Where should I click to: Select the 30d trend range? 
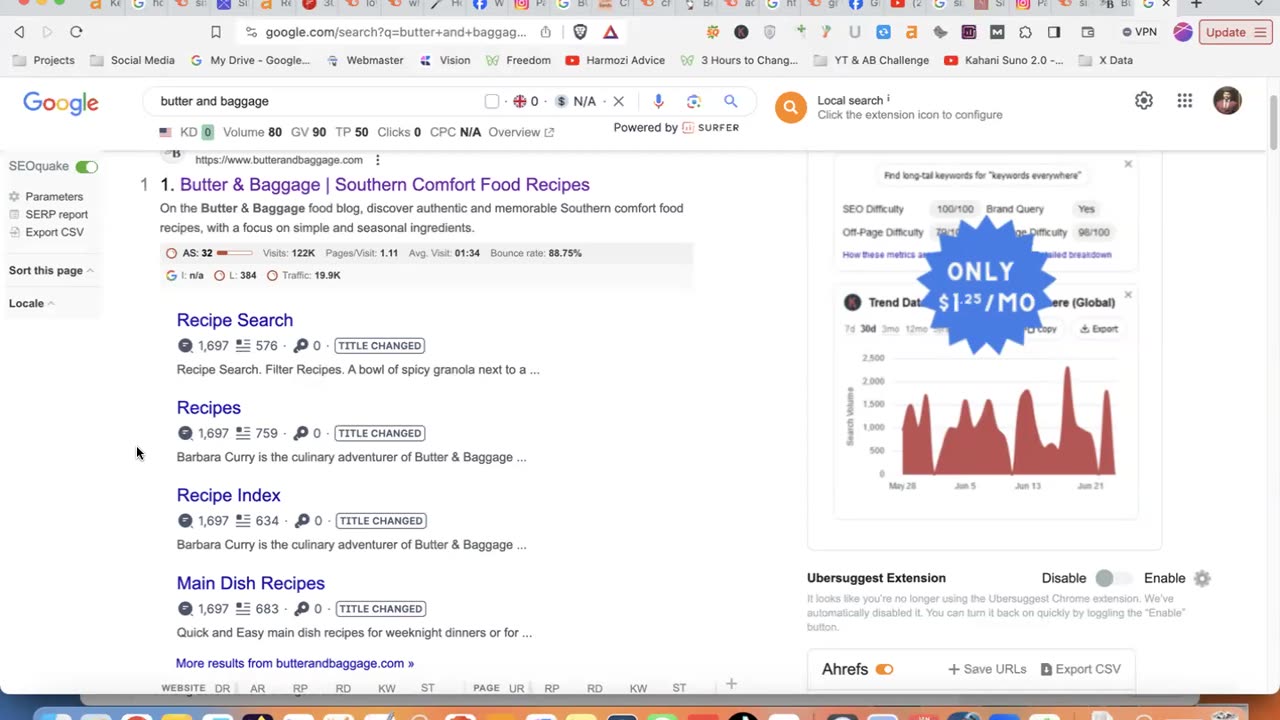pyautogui.click(x=868, y=329)
